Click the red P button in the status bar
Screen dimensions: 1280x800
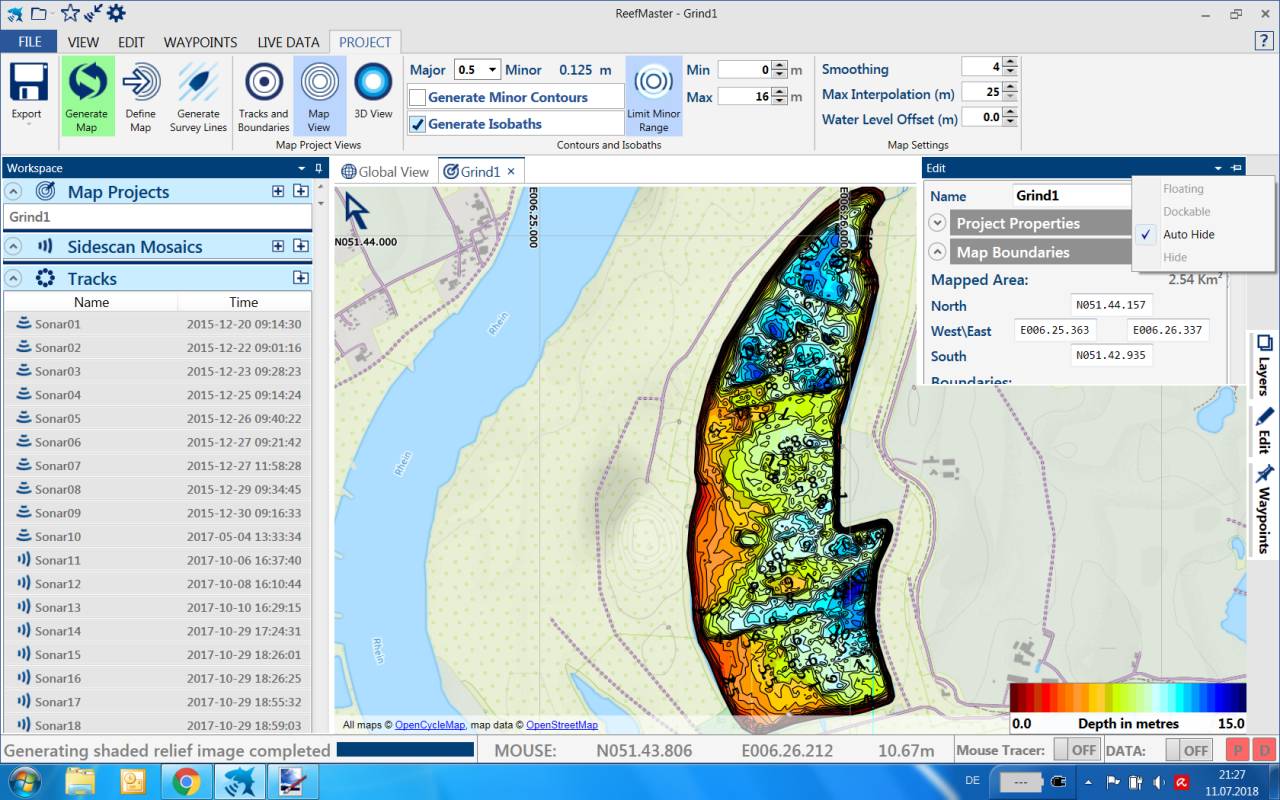pyautogui.click(x=1237, y=750)
